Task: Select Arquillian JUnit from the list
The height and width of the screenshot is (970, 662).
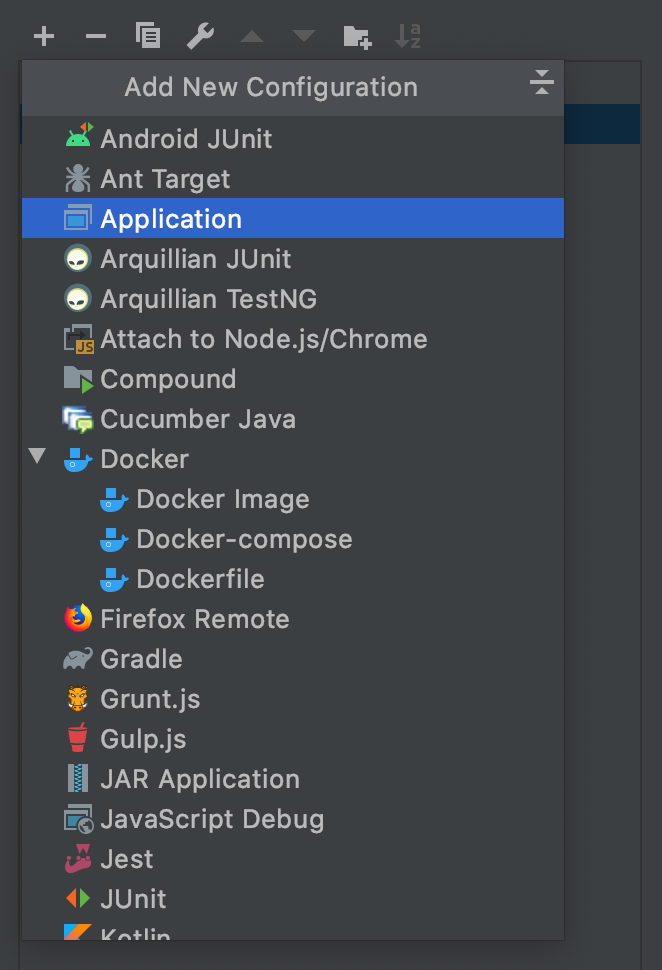Action: point(293,259)
